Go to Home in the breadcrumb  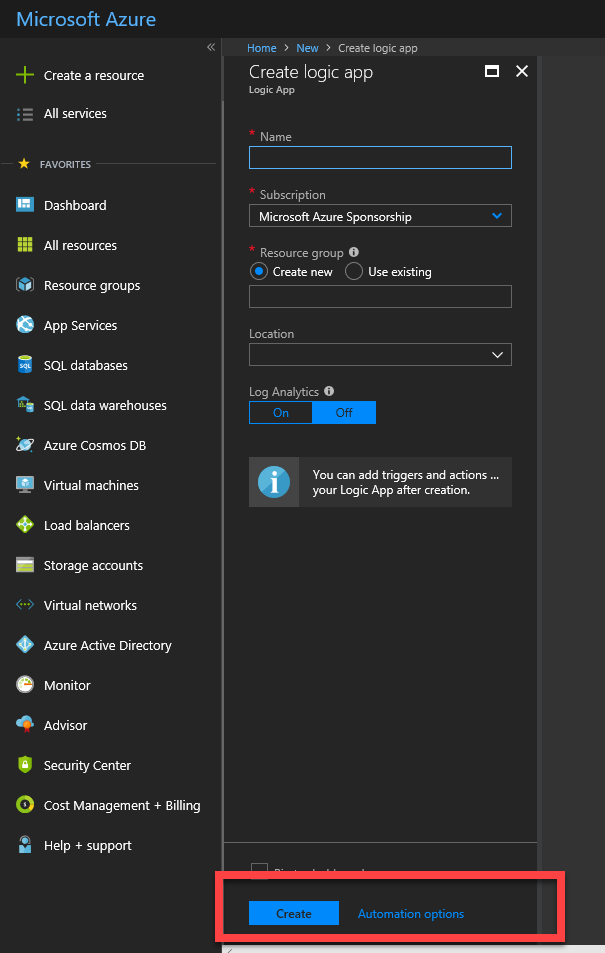point(261,48)
